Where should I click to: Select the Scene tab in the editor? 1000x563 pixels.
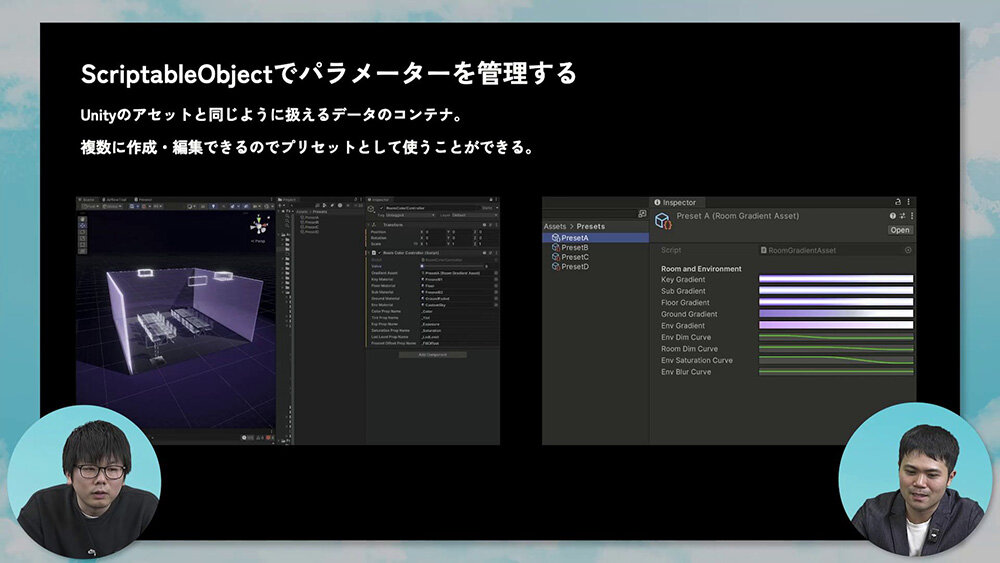pos(88,199)
